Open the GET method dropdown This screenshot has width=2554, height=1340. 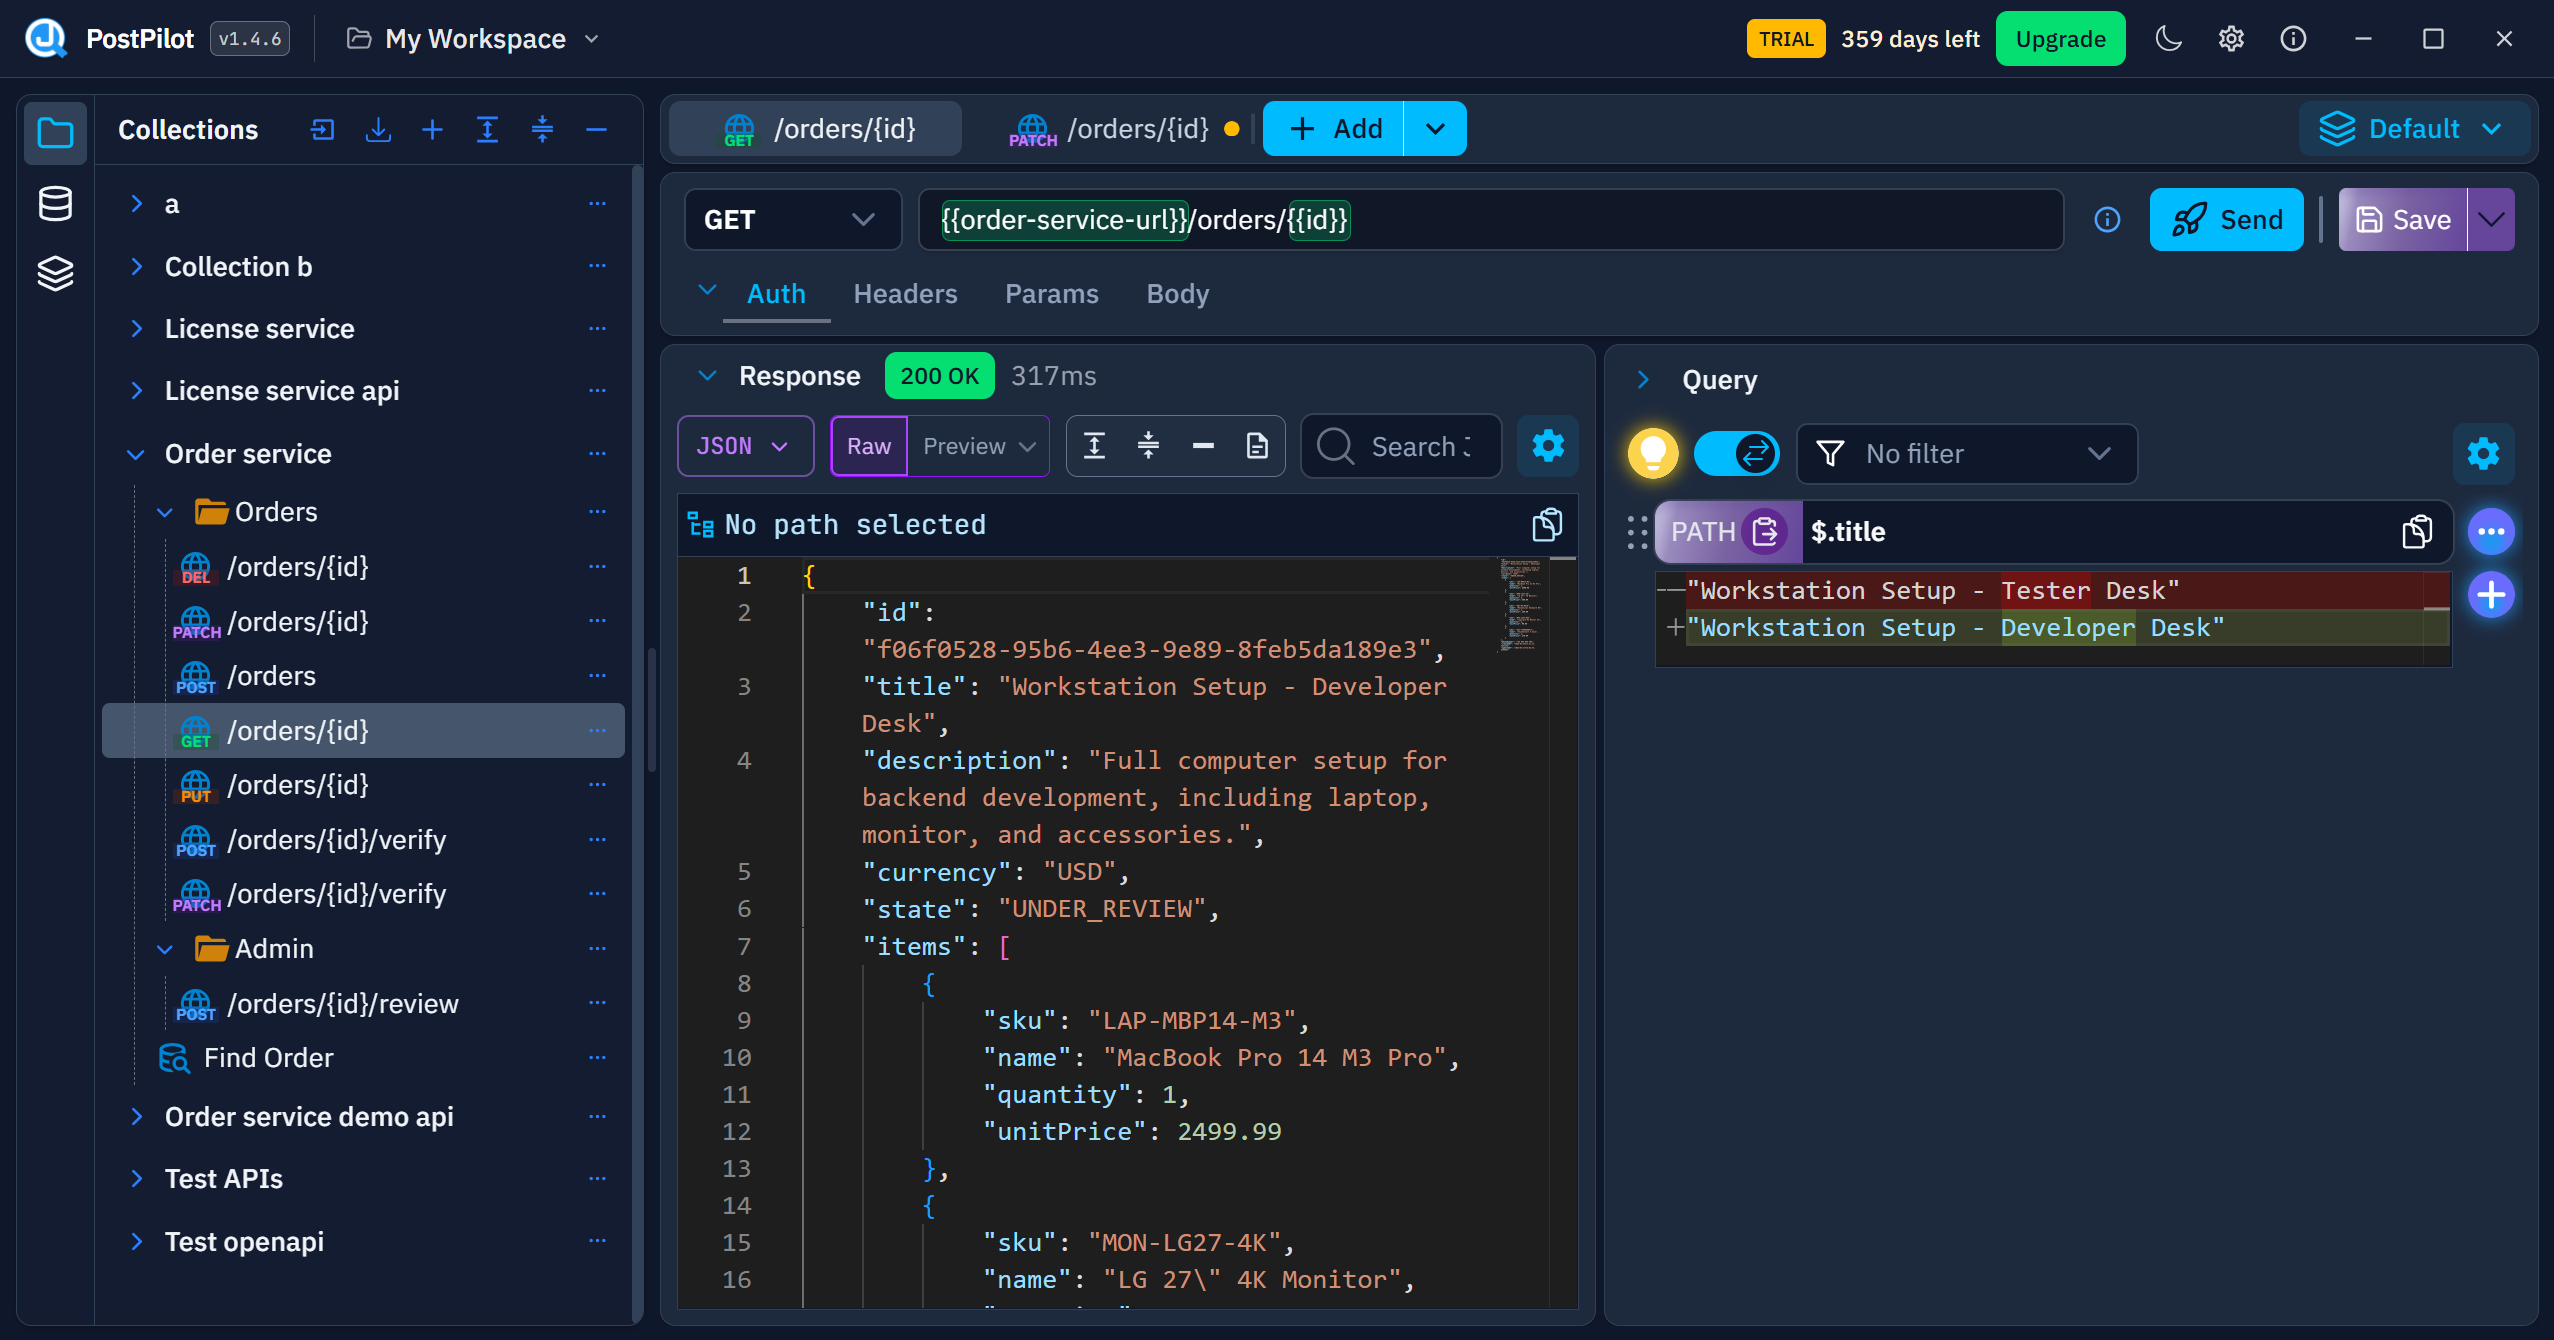(x=792, y=220)
